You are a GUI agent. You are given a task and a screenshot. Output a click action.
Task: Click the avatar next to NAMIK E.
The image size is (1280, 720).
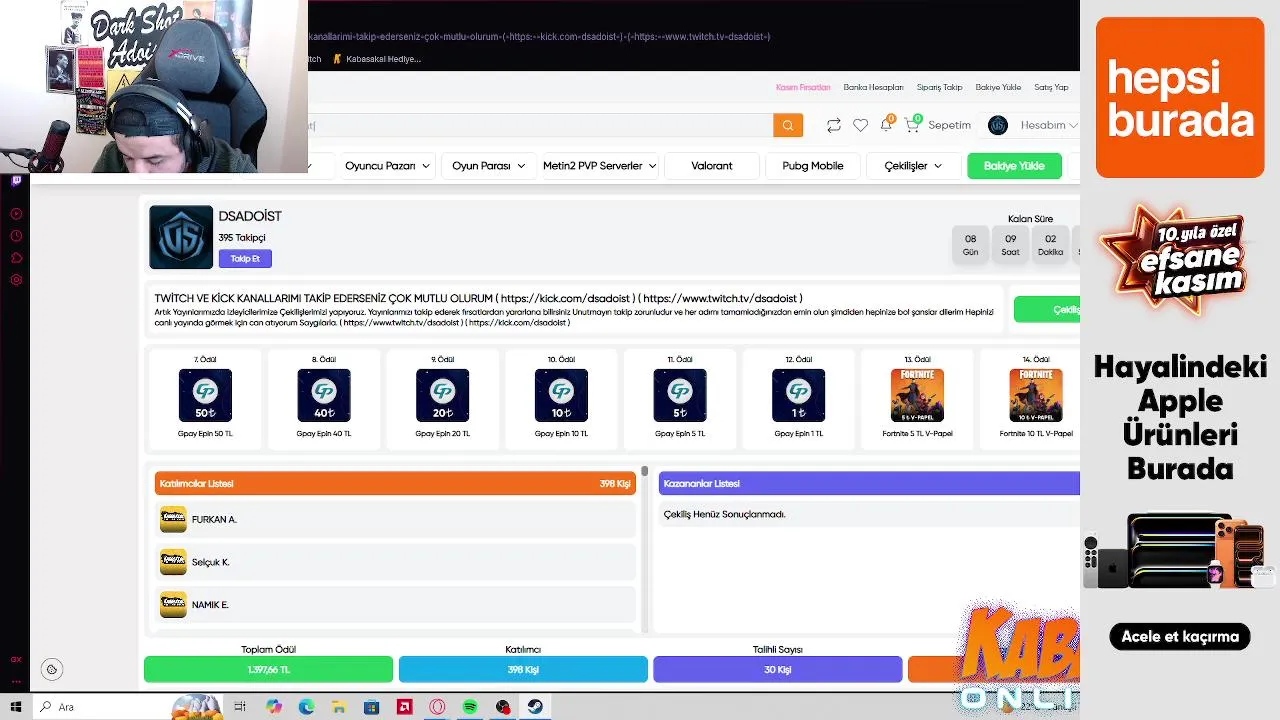pyautogui.click(x=173, y=604)
